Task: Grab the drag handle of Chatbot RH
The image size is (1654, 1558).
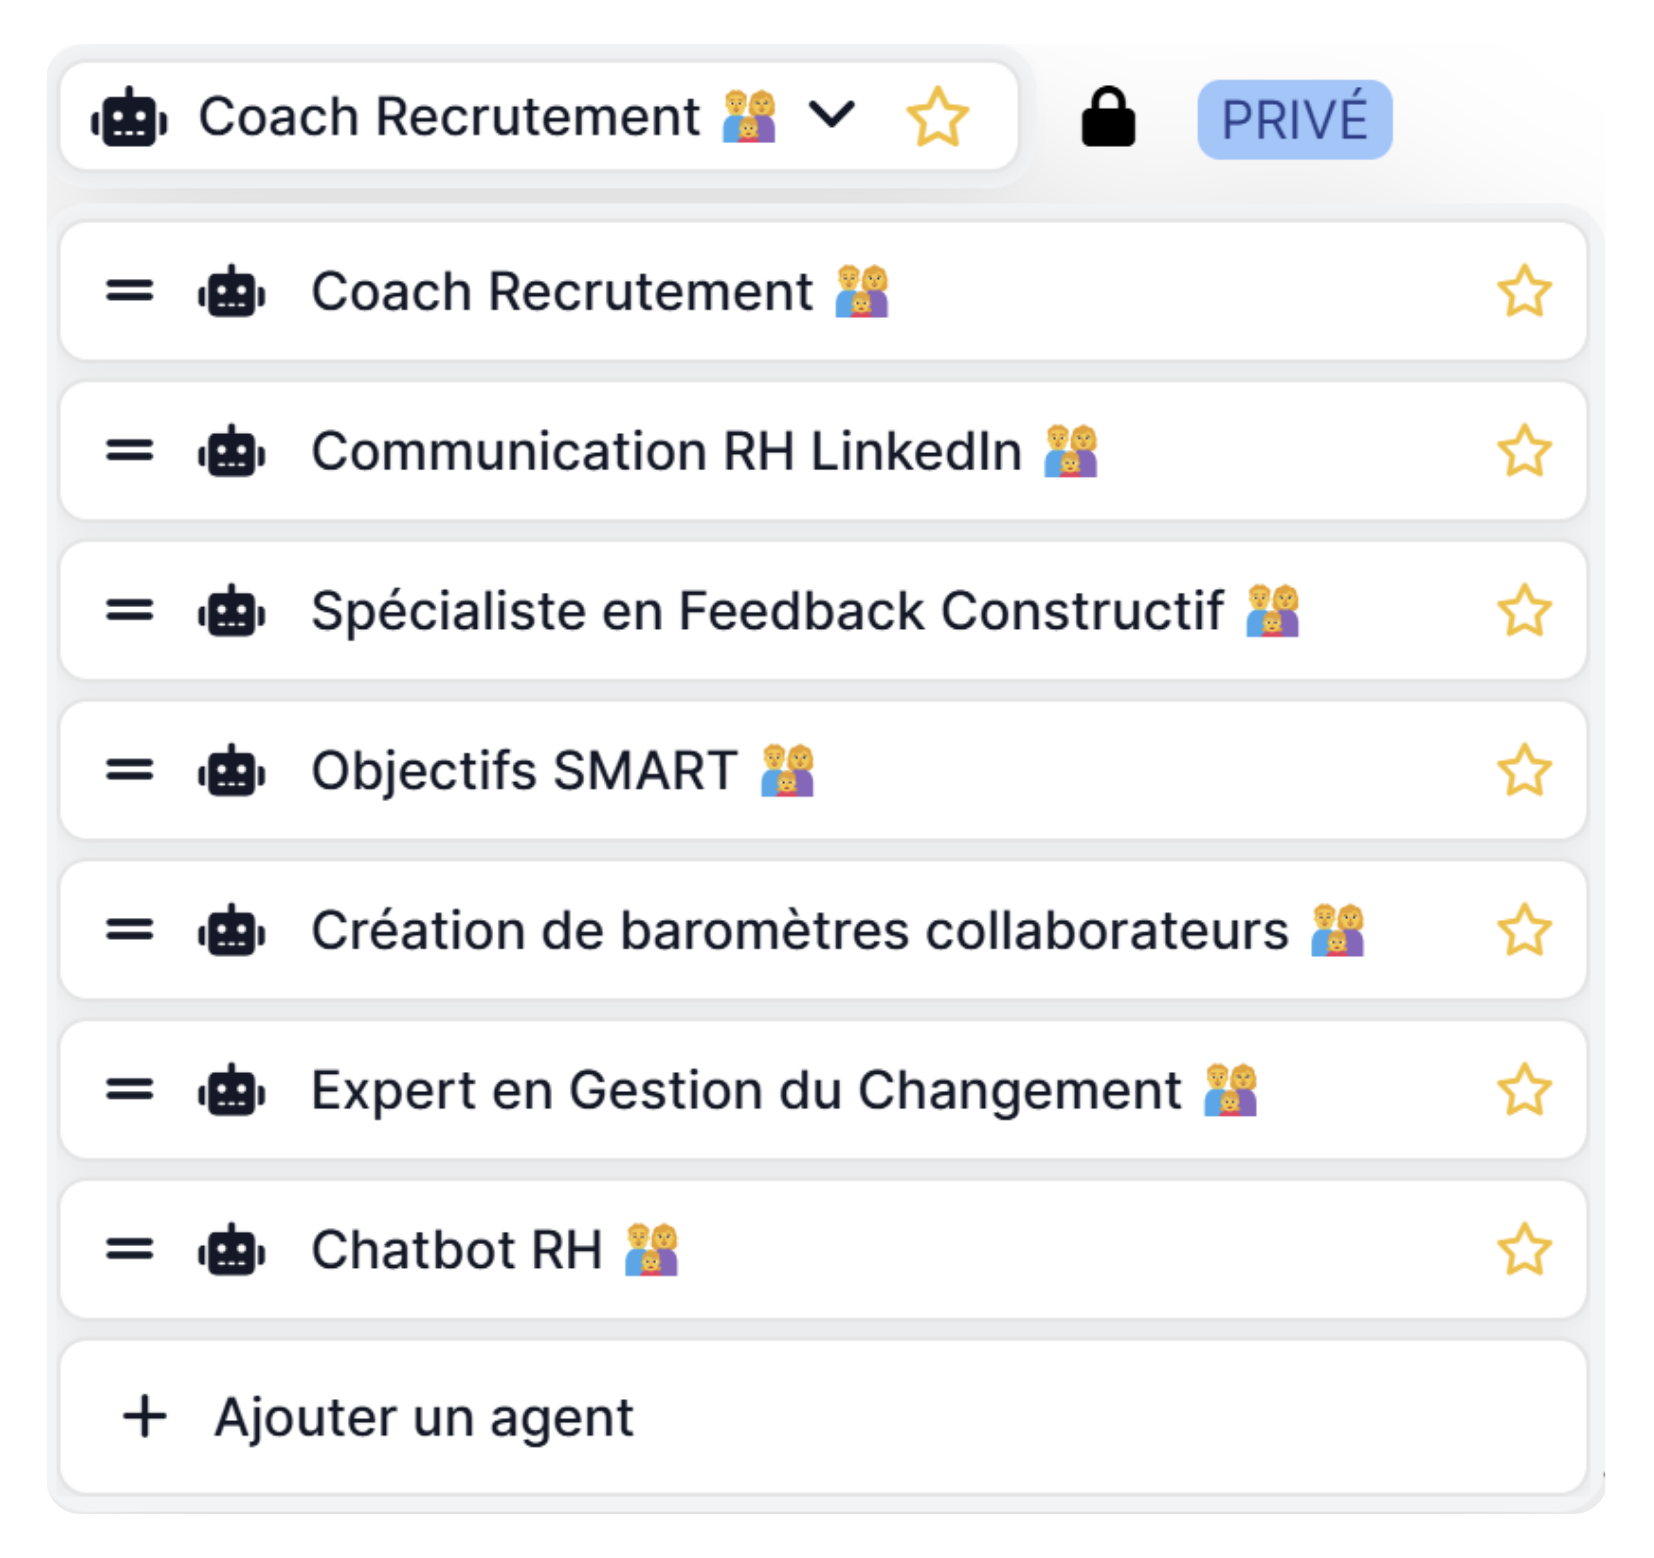Action: click(x=130, y=1249)
